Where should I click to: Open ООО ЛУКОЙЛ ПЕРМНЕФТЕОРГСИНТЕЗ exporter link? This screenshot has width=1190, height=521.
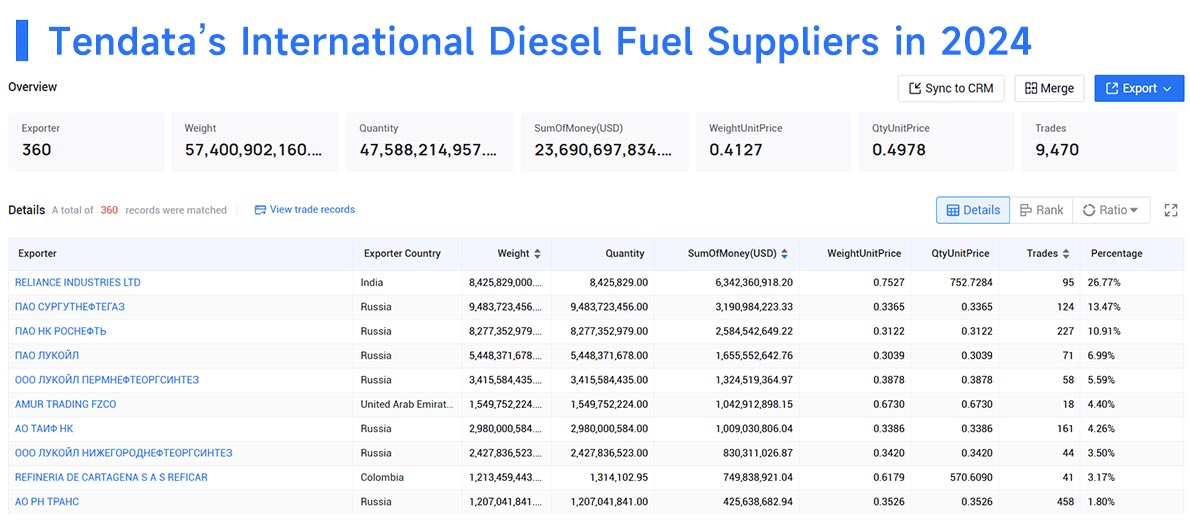(107, 380)
